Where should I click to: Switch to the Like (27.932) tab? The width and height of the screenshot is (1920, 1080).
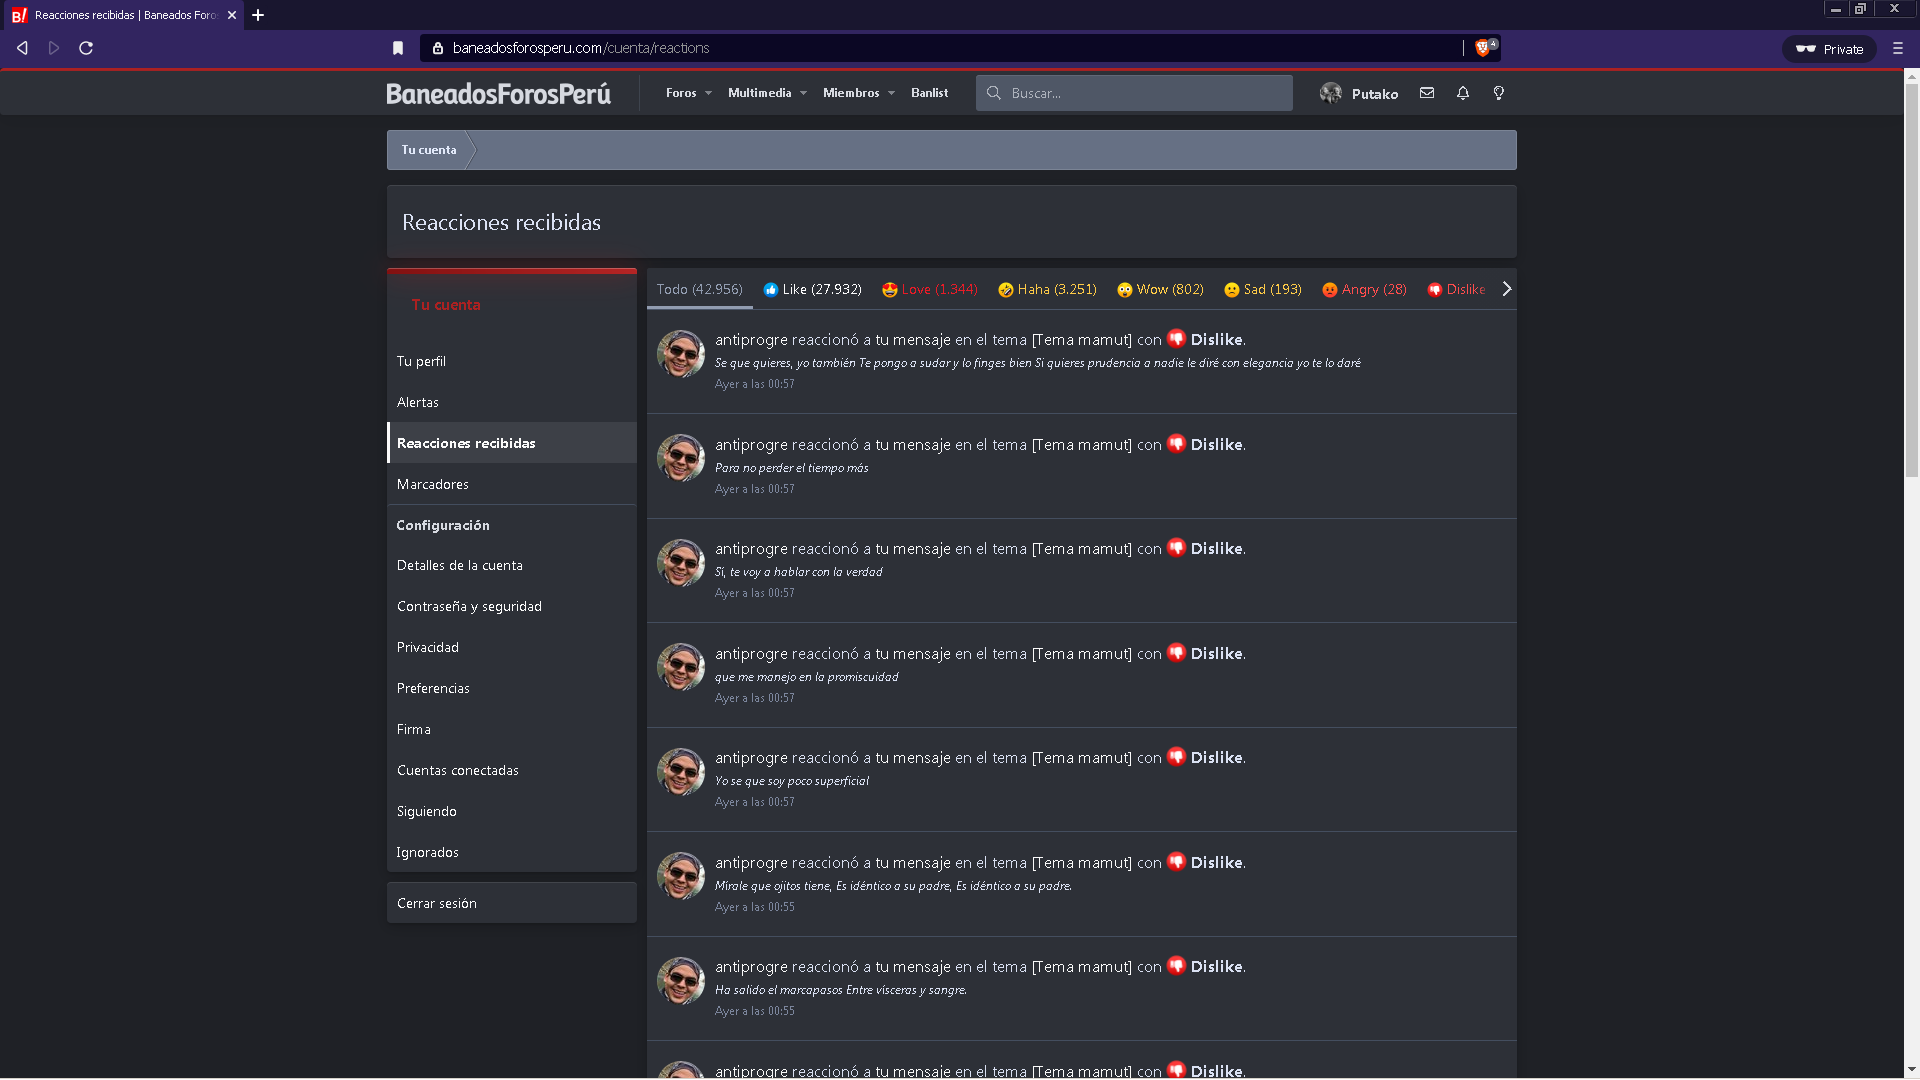(812, 289)
